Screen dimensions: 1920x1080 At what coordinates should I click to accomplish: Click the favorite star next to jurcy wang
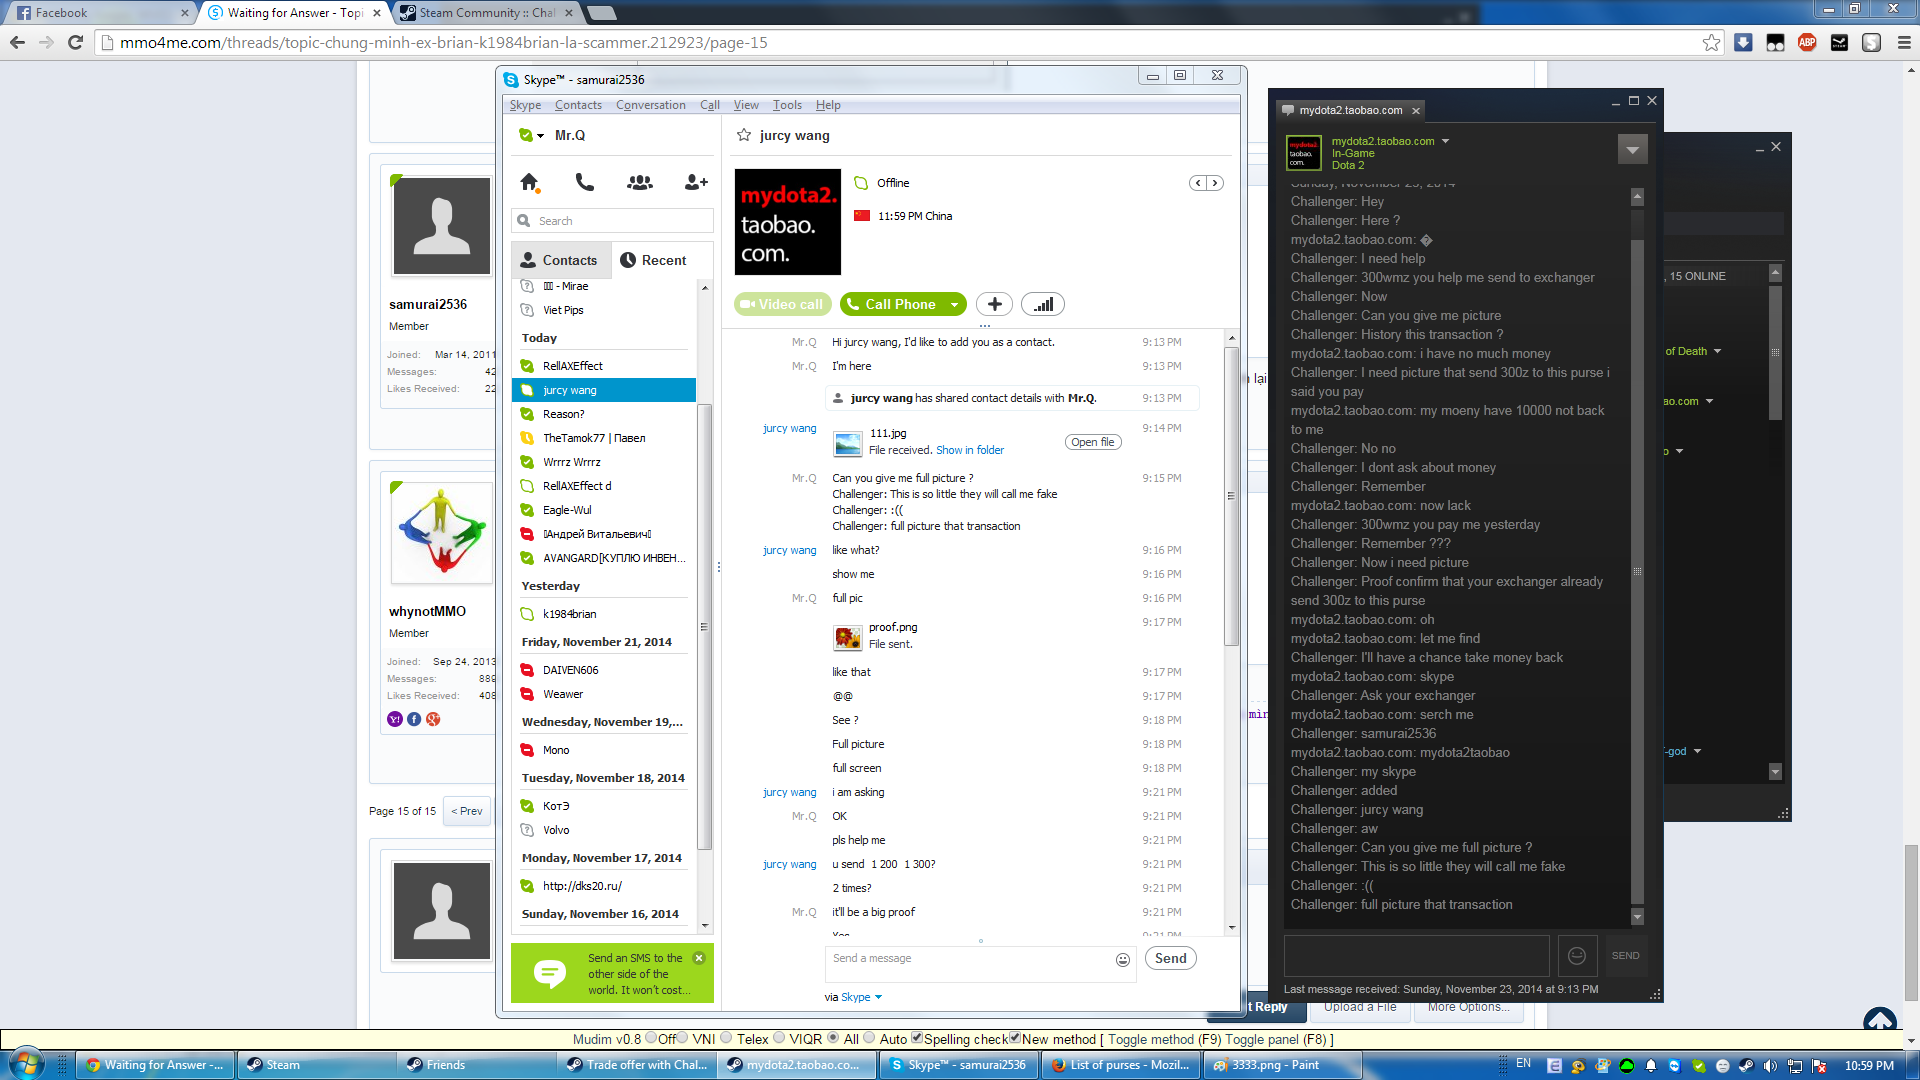pyautogui.click(x=744, y=135)
